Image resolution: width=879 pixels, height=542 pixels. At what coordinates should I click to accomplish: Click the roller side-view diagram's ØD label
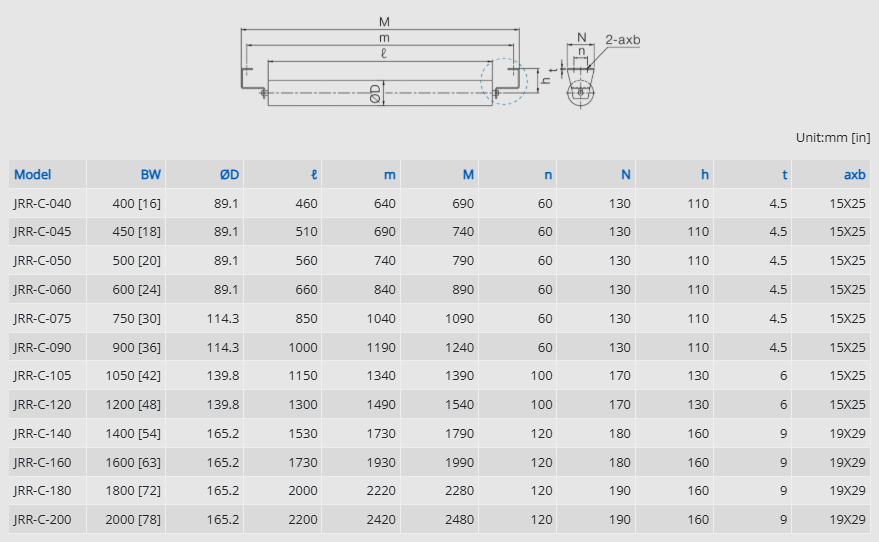[375, 93]
